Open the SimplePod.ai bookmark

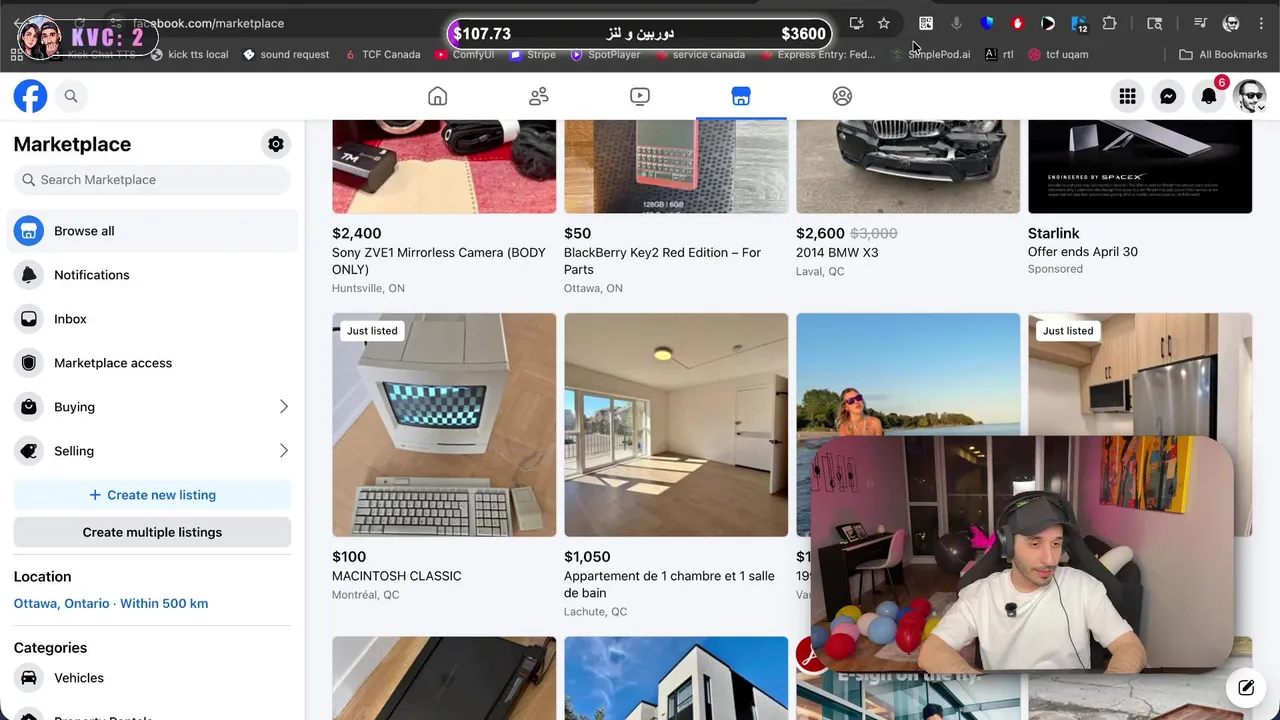click(931, 55)
